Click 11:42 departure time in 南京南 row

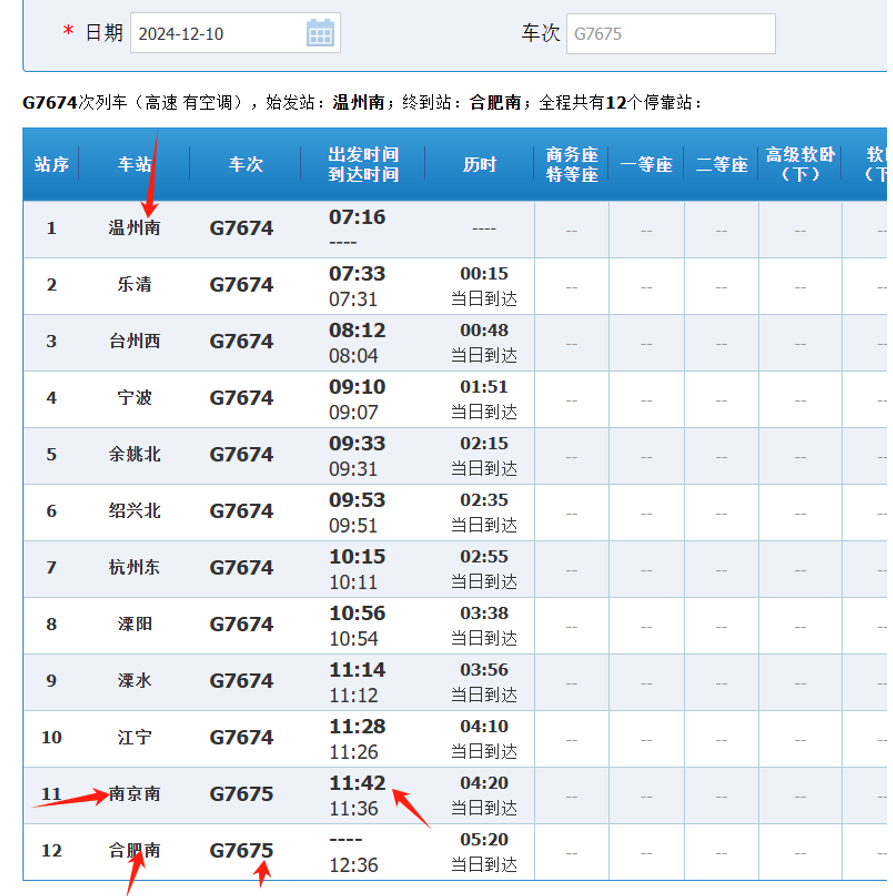tap(357, 783)
